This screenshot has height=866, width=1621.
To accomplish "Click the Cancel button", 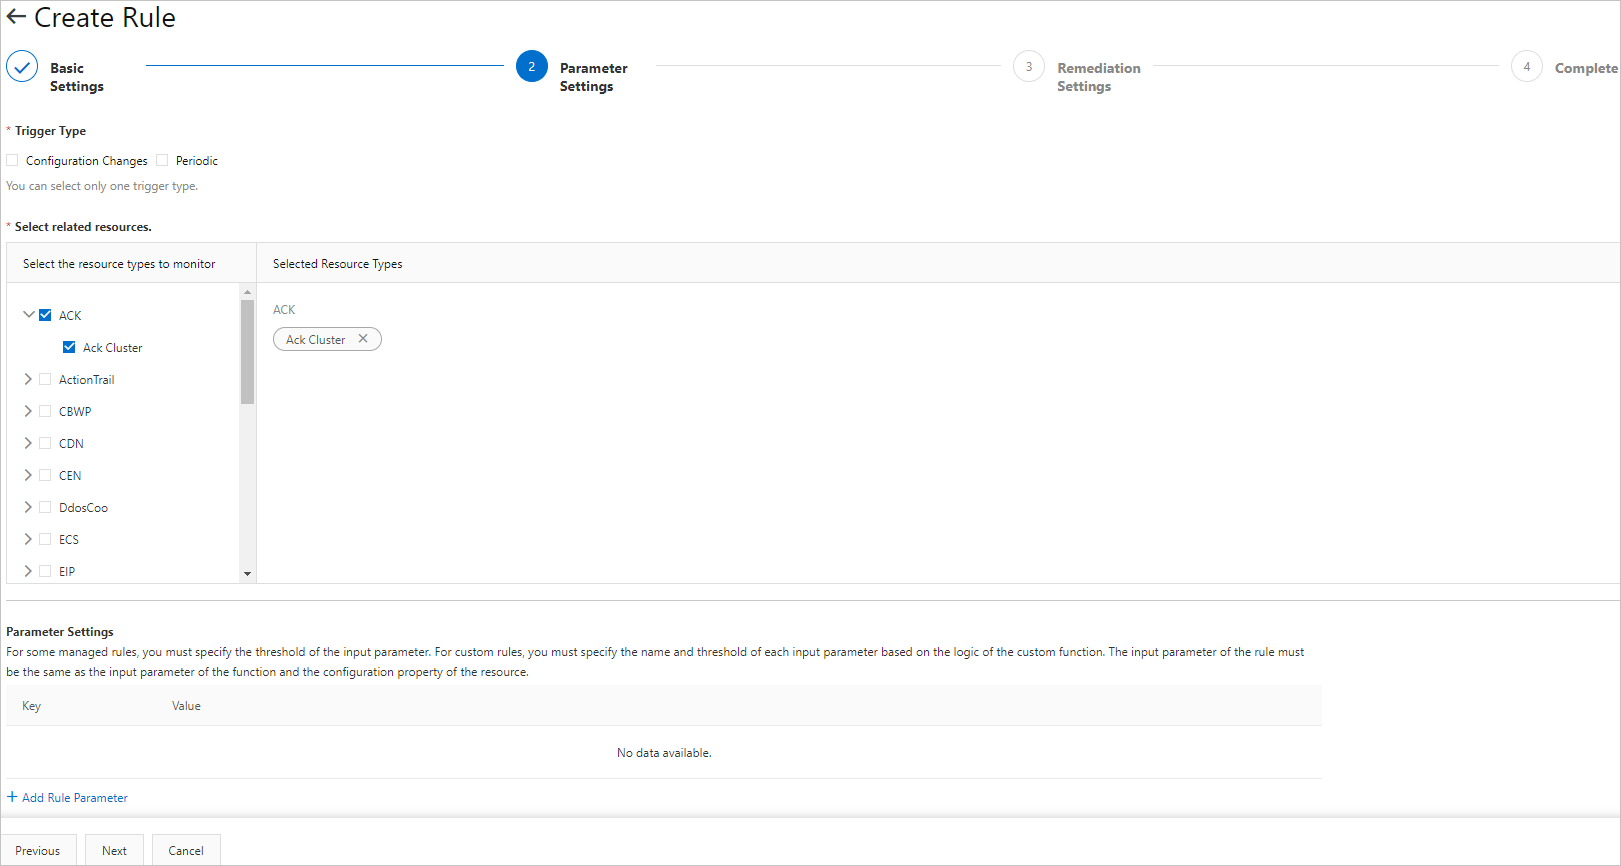I will [x=186, y=850].
